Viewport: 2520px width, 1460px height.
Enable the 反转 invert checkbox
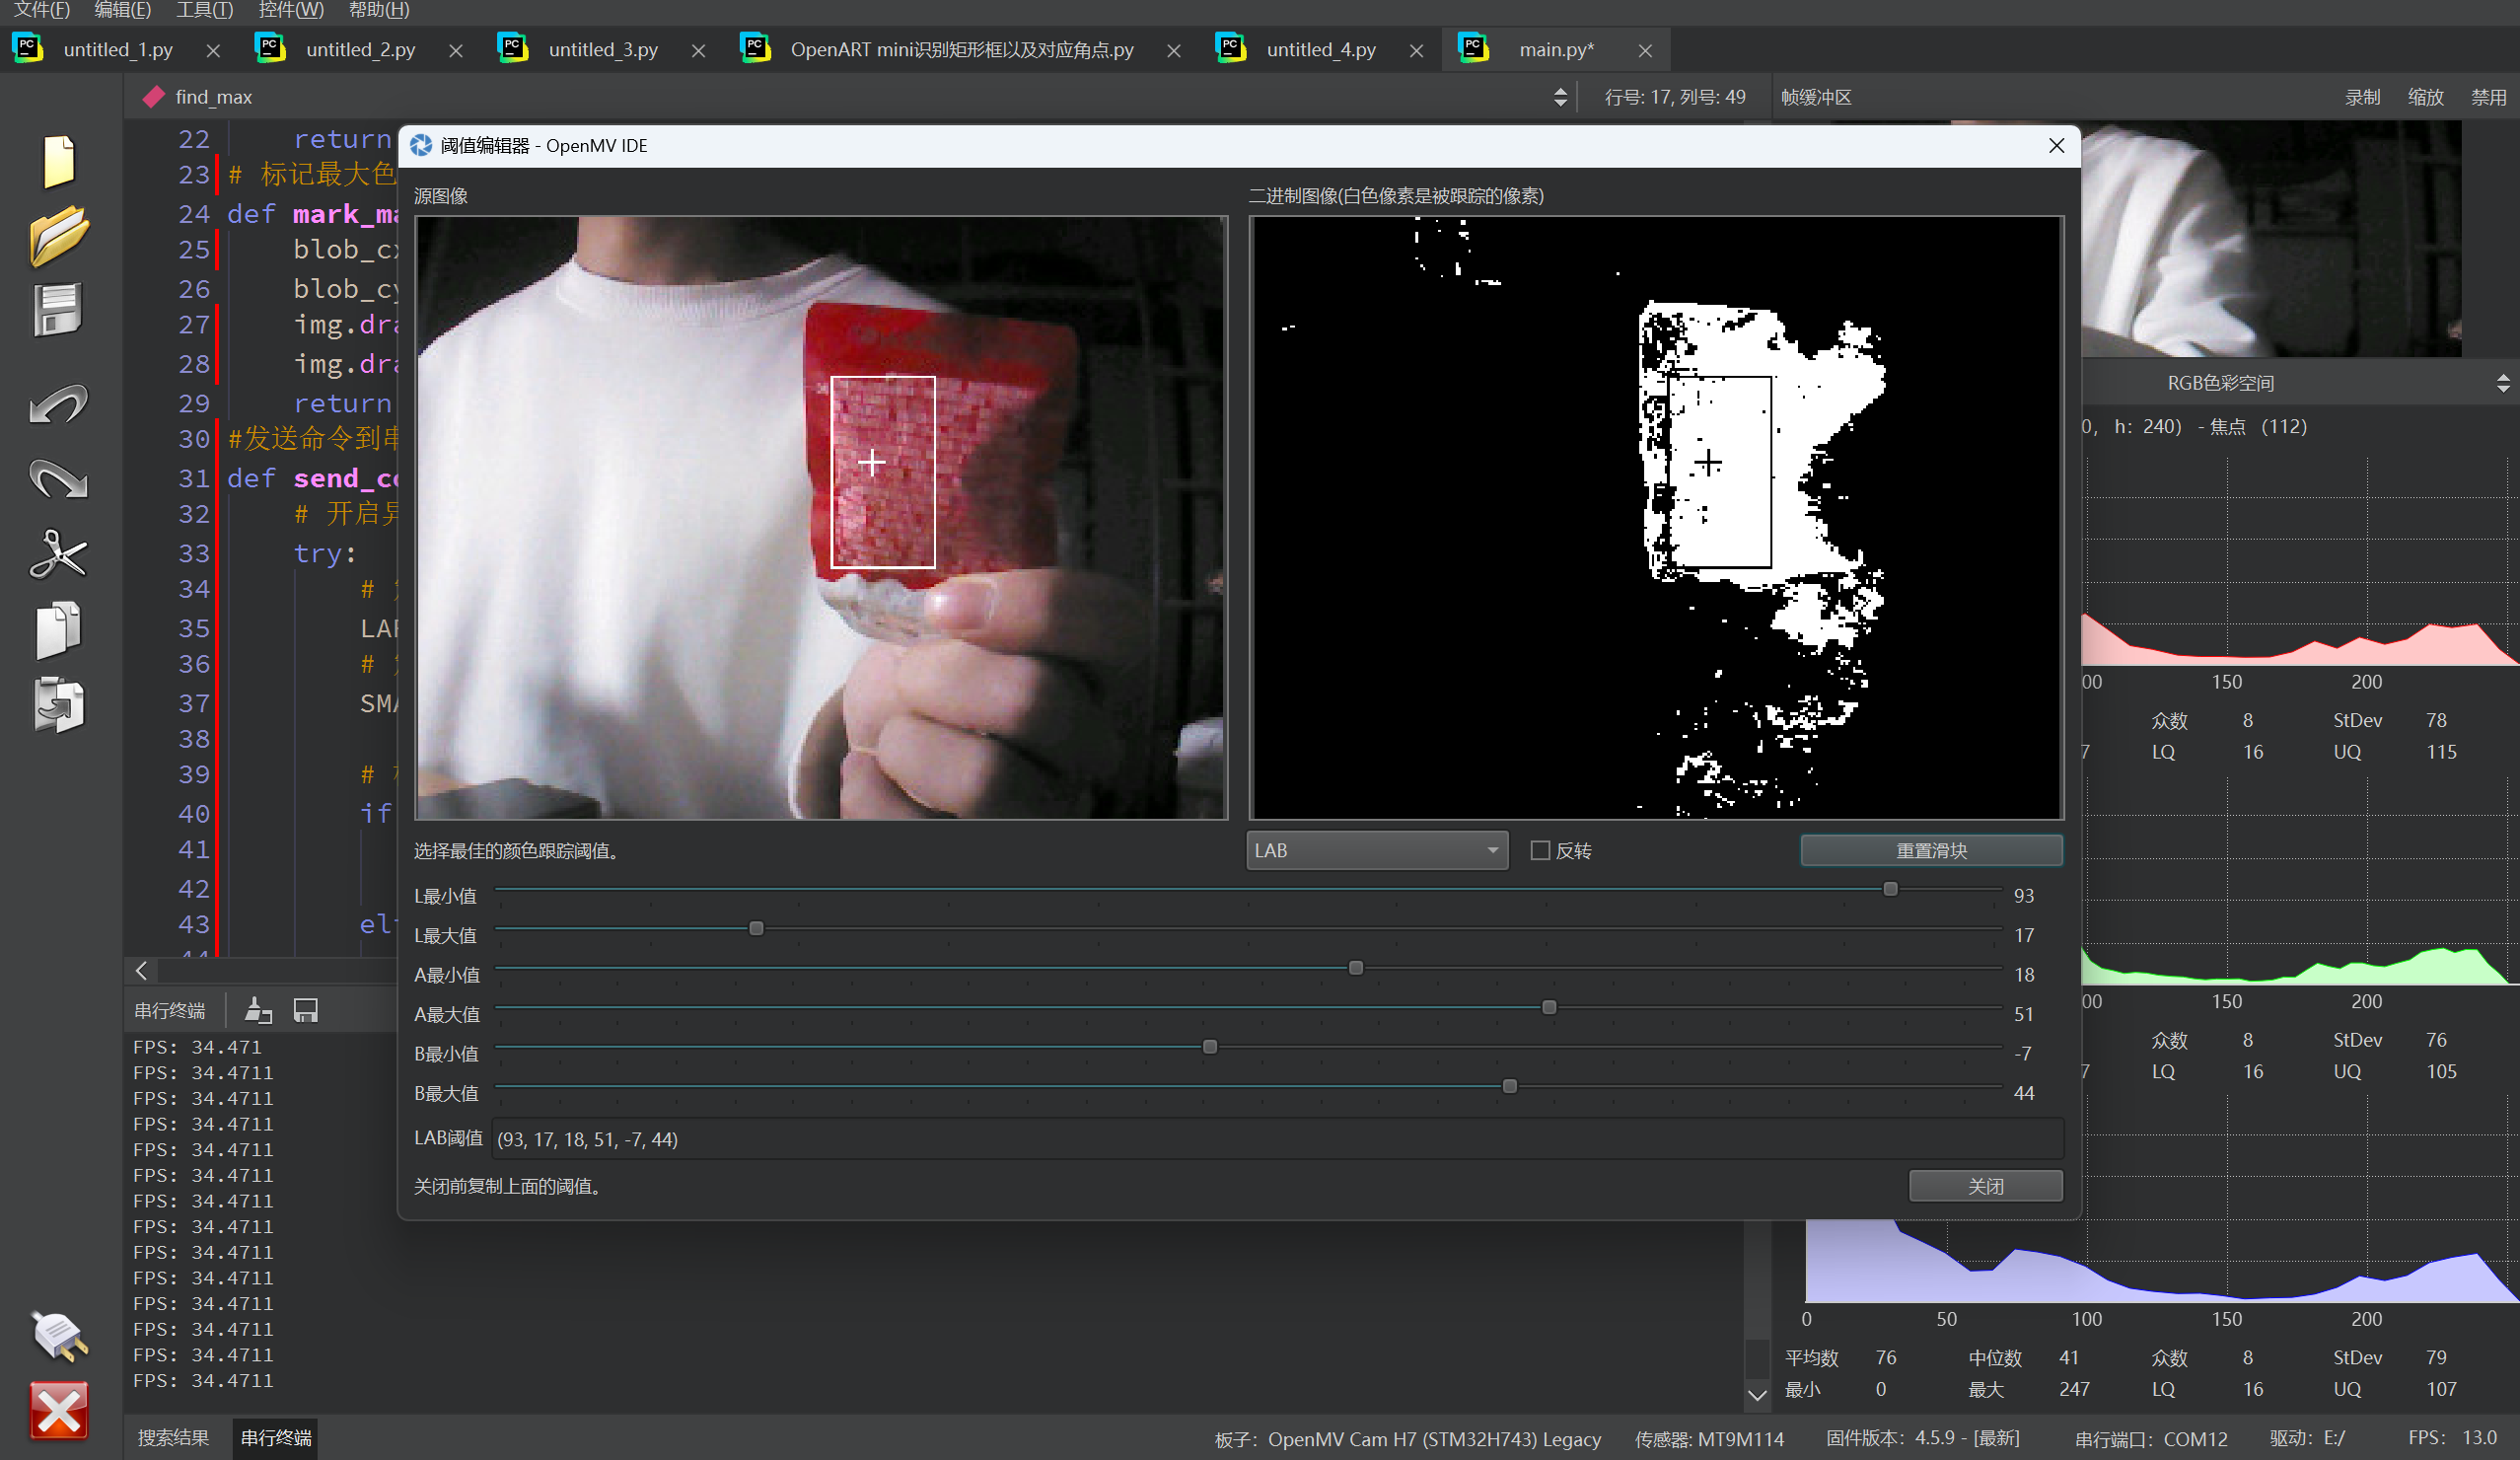pos(1540,851)
